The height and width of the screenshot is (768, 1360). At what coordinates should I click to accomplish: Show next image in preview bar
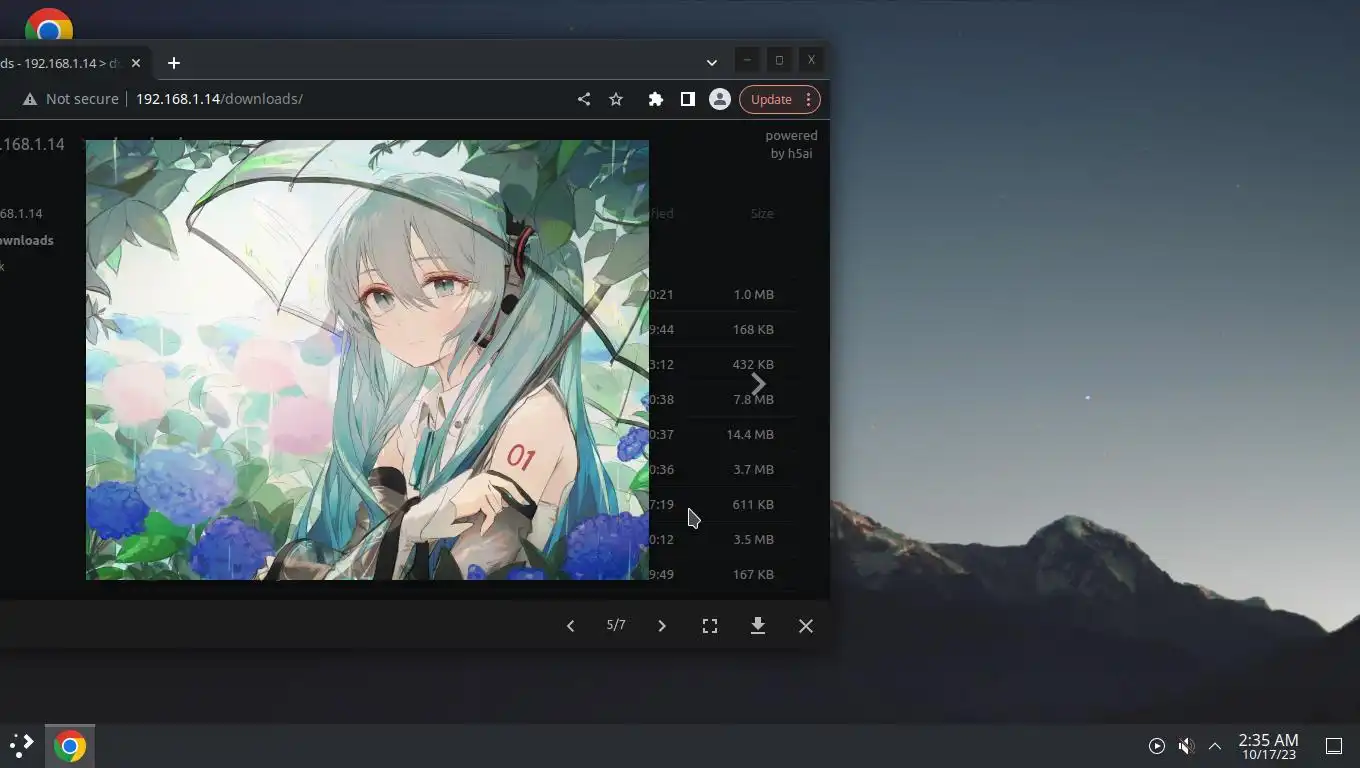(662, 626)
